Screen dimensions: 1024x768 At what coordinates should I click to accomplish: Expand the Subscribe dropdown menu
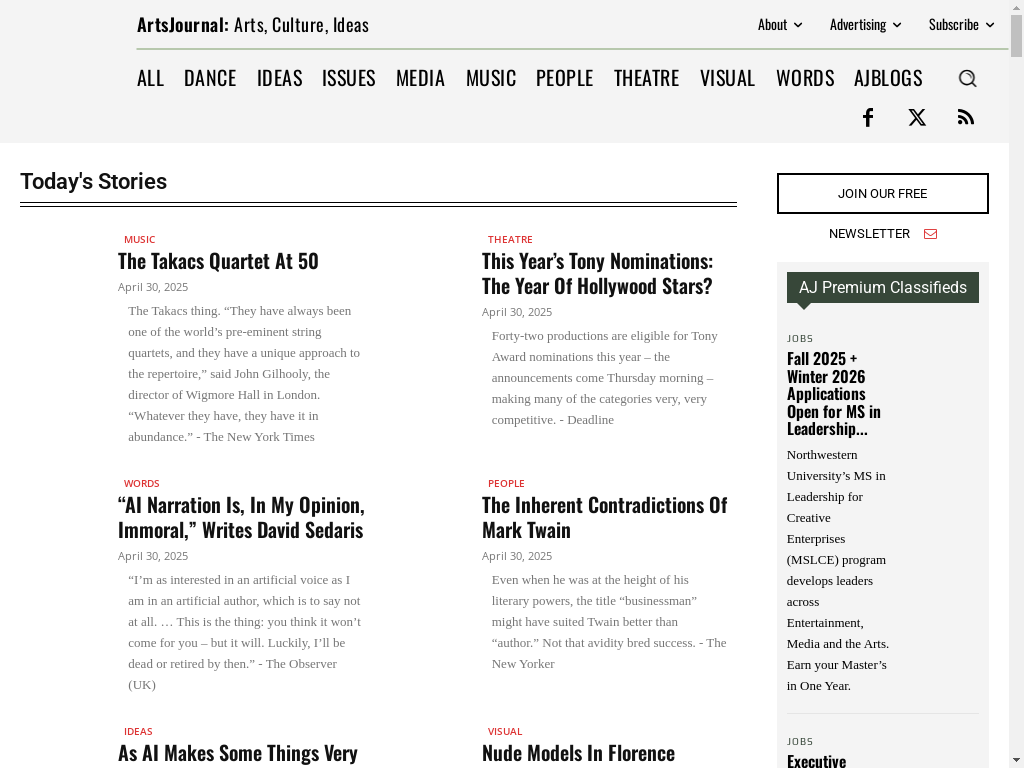961,25
